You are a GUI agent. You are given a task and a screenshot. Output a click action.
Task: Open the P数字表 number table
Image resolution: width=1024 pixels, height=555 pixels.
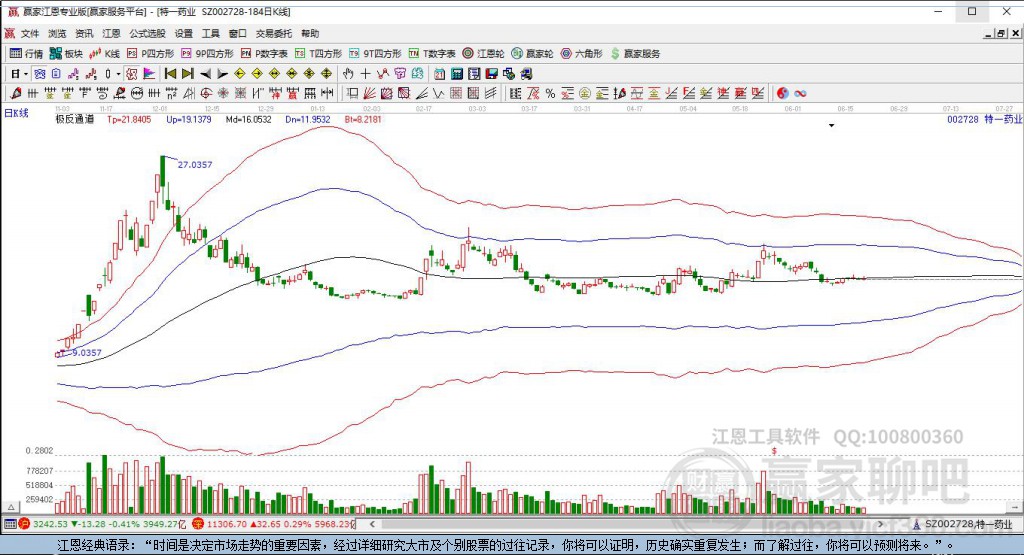click(x=264, y=54)
